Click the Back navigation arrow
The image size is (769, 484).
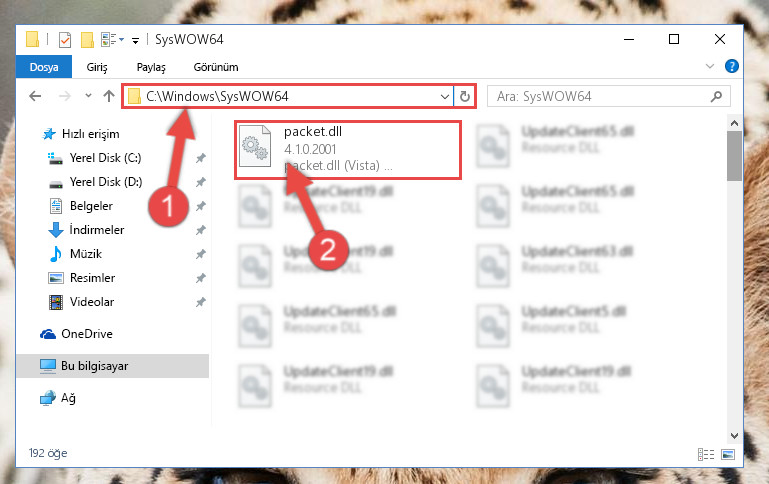pyautogui.click(x=35, y=96)
